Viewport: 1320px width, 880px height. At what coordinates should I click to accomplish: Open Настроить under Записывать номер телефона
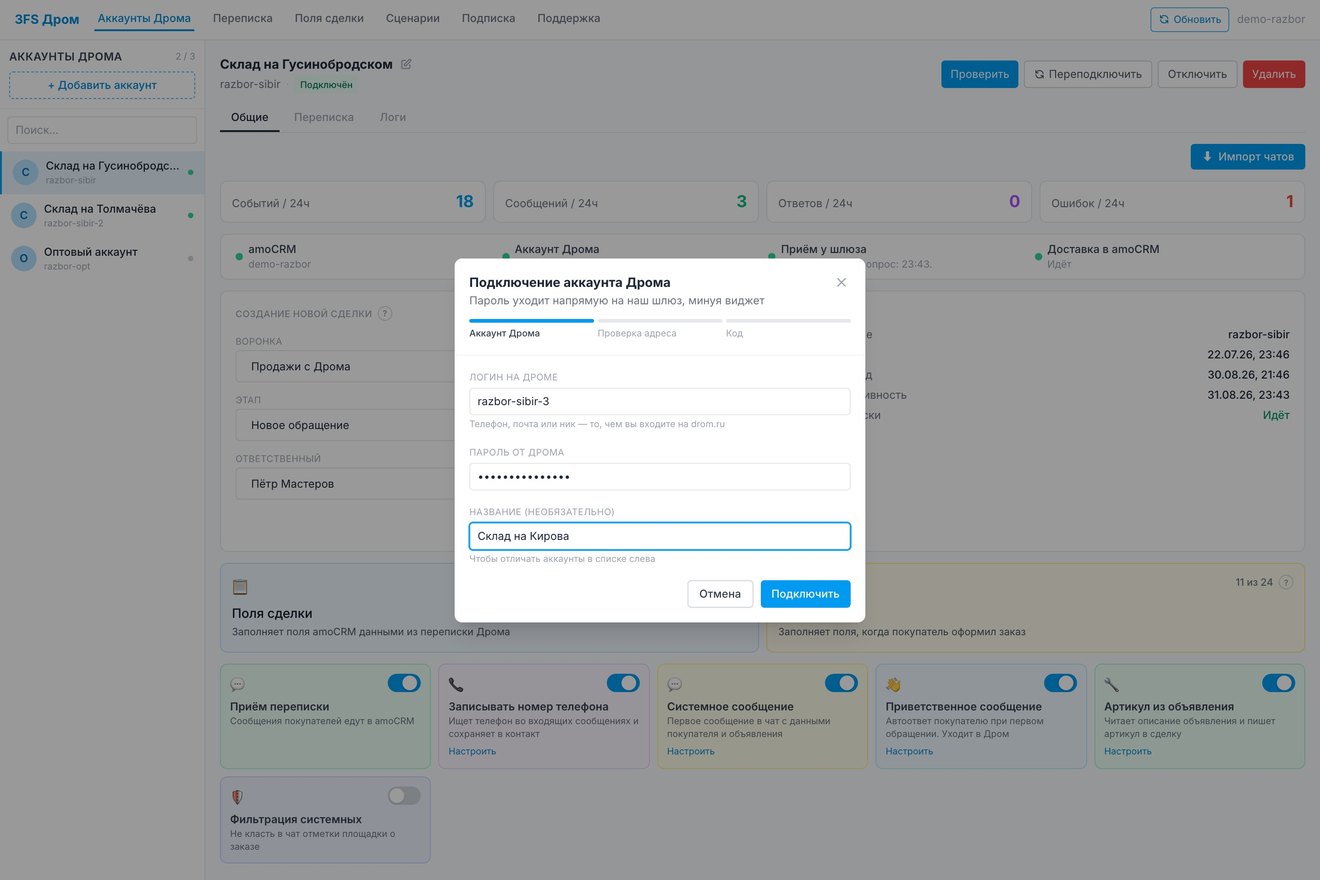[x=472, y=751]
